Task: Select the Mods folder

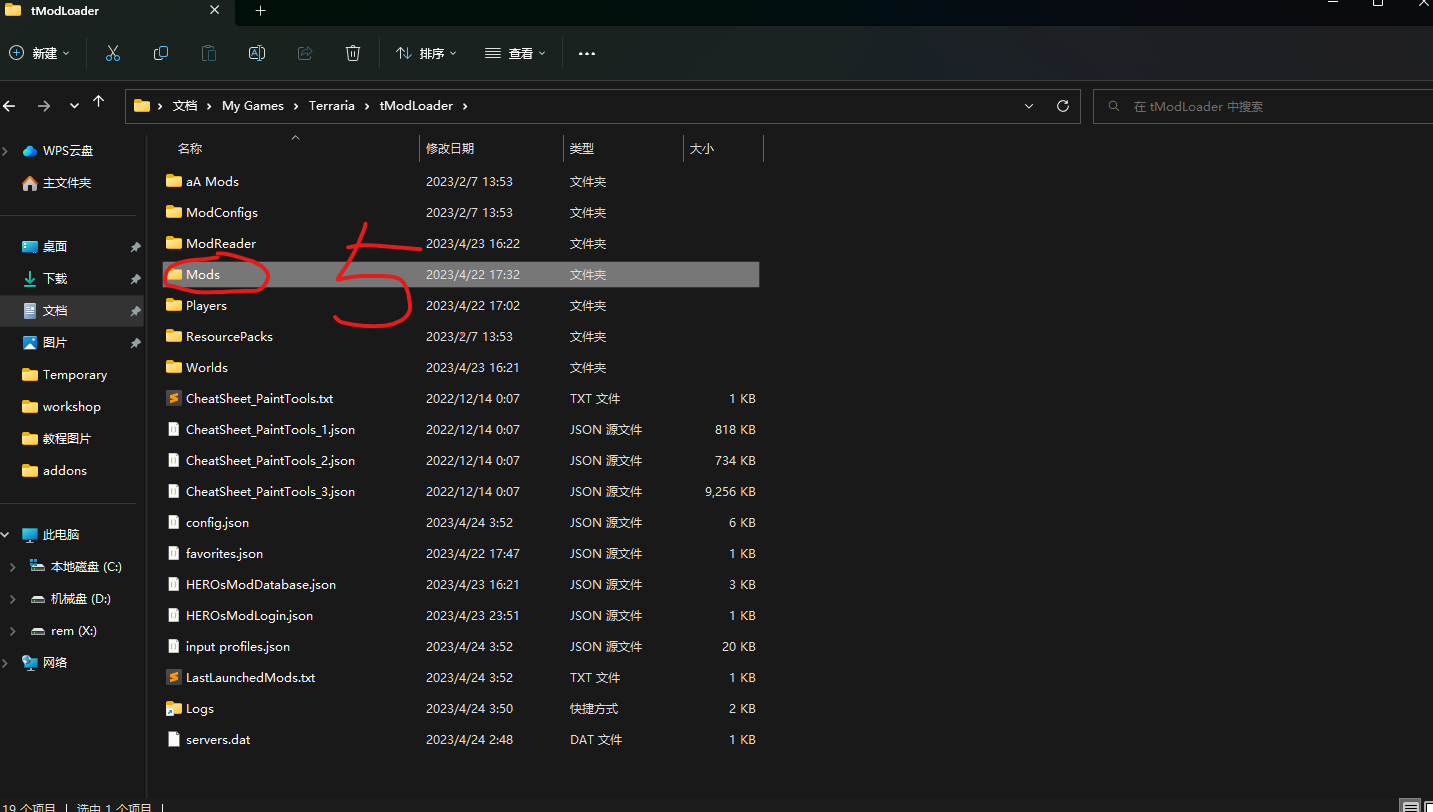Action: point(461,274)
